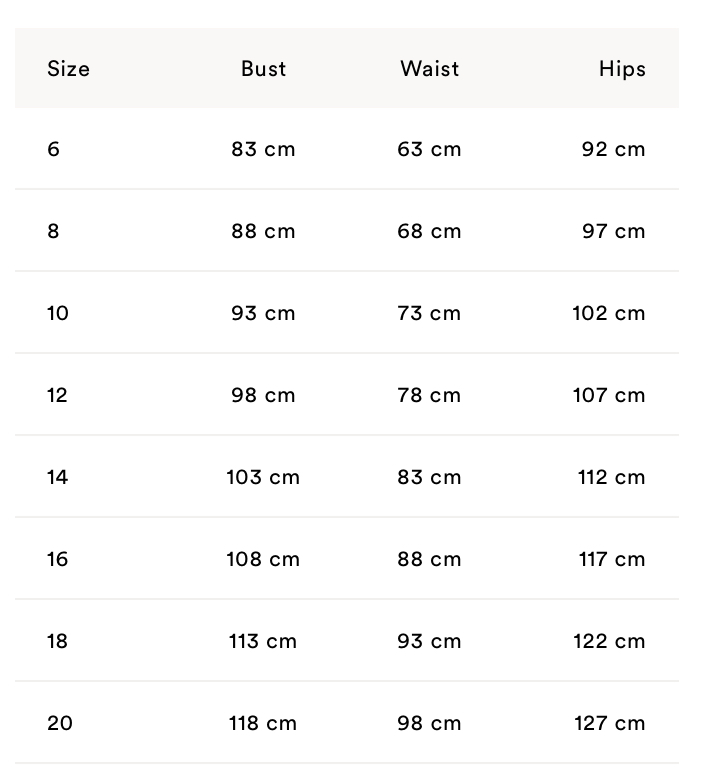The image size is (711, 774).
Task: Select the size 12 row label
Action: point(57,396)
